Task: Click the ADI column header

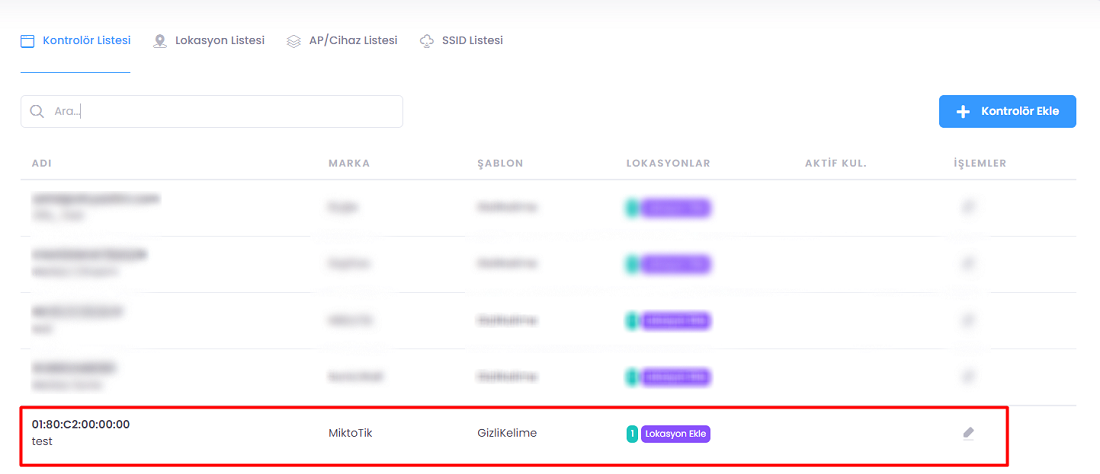Action: pos(42,163)
